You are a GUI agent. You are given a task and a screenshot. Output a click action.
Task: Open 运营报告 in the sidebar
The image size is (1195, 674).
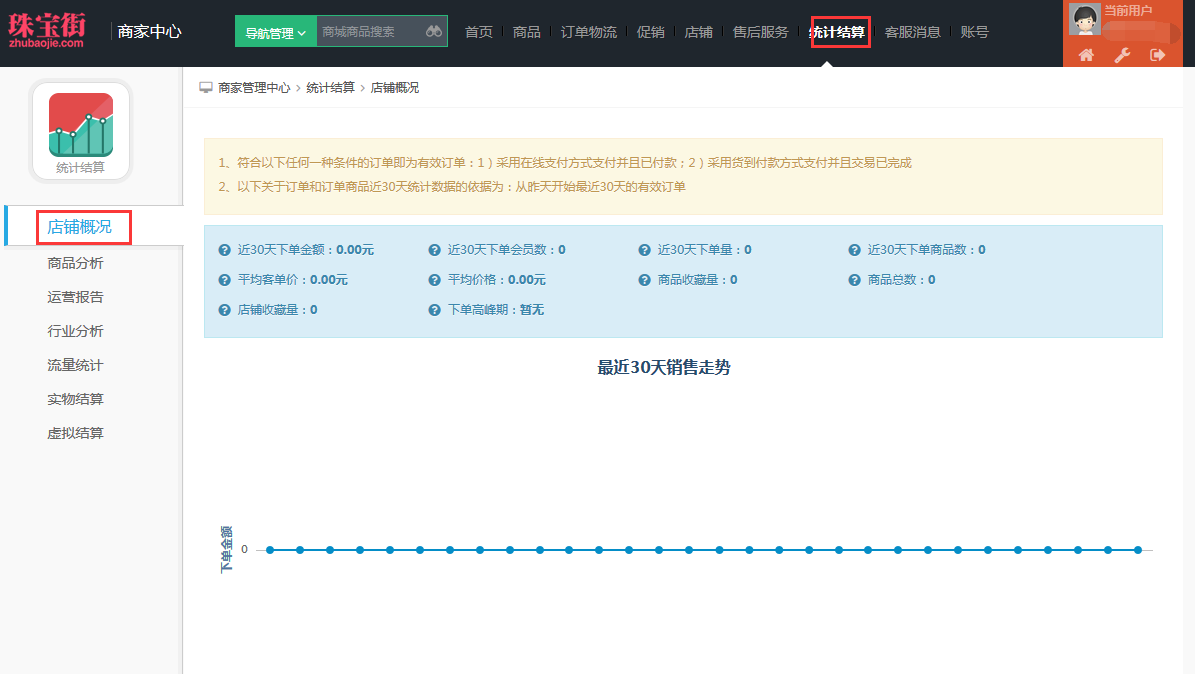pos(75,297)
